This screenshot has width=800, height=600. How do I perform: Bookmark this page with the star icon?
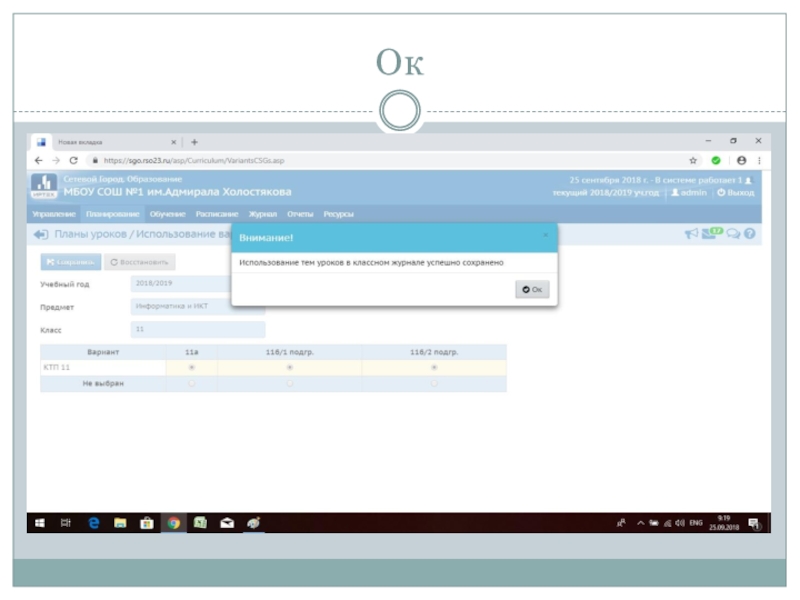pyautogui.click(x=693, y=160)
